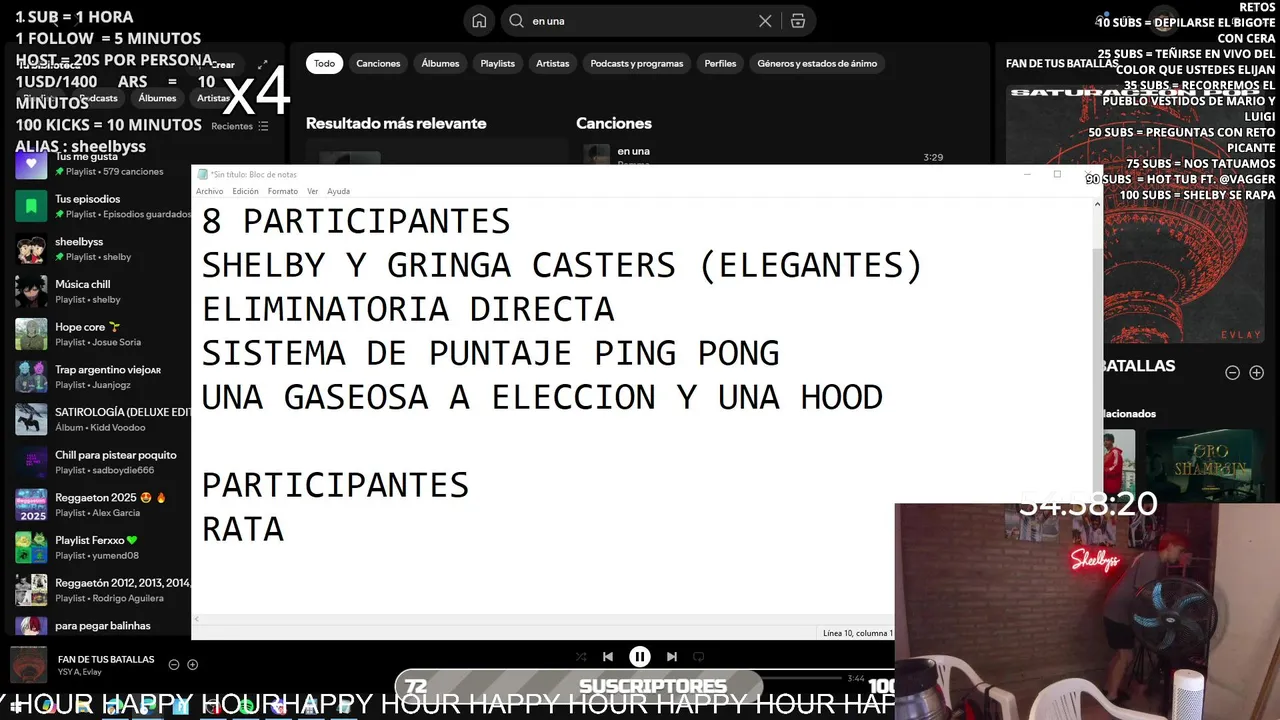The image size is (1280, 720).
Task: Open Tus episodios bookmark cover
Action: [x=31, y=206]
